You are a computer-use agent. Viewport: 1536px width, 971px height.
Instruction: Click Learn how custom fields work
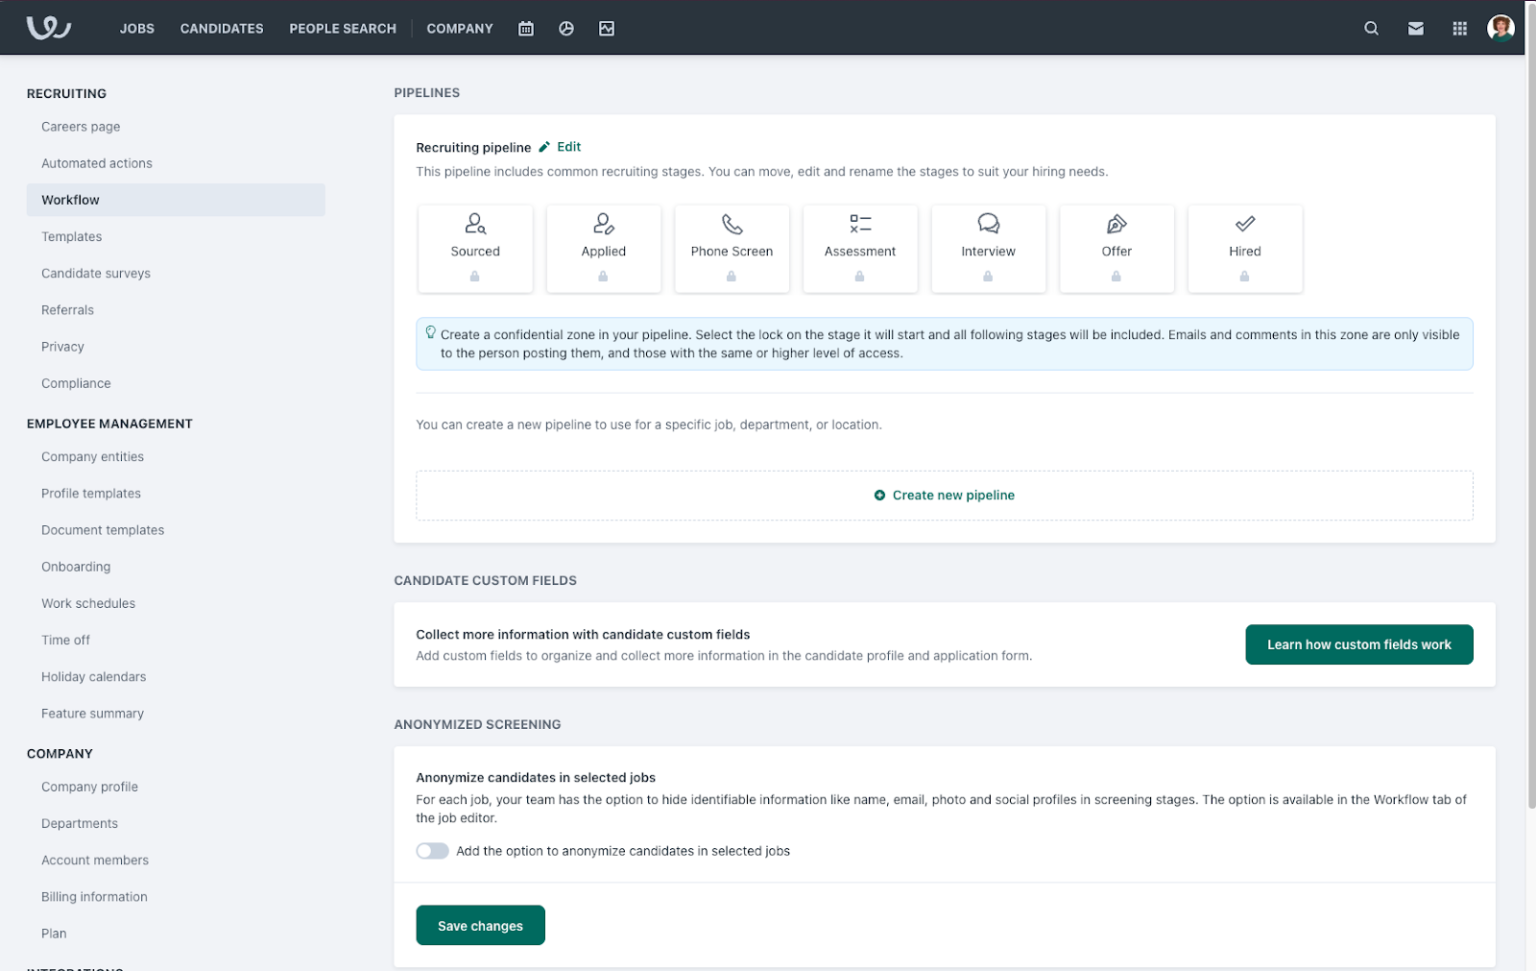click(x=1358, y=645)
